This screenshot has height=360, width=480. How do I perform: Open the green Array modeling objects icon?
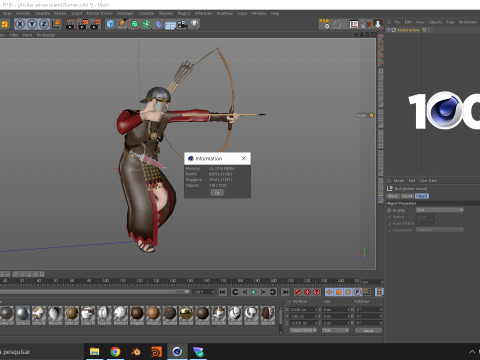147,24
